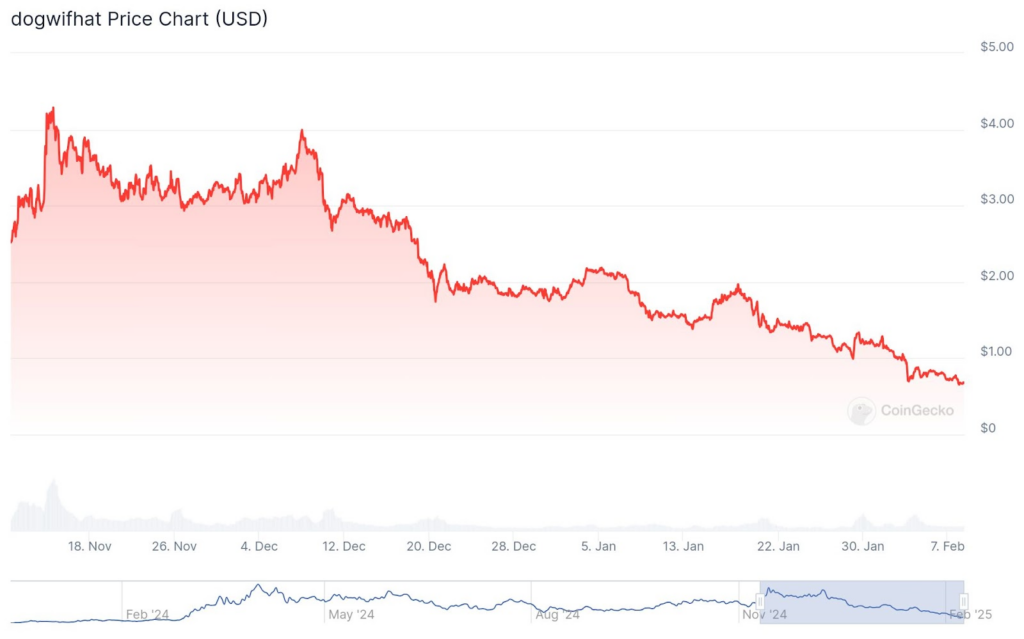Click the CoinGecko logo watermark icon
Image resolution: width=1024 pixels, height=639 pixels.
[x=861, y=410]
